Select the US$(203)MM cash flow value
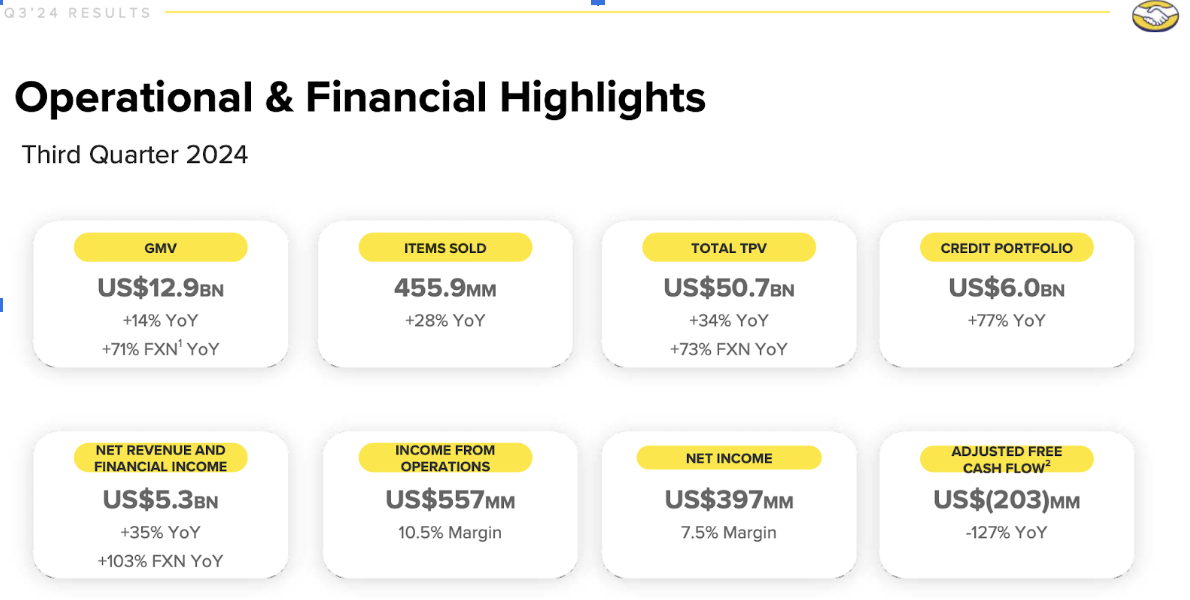This screenshot has width=1190, height=600. 1006,499
